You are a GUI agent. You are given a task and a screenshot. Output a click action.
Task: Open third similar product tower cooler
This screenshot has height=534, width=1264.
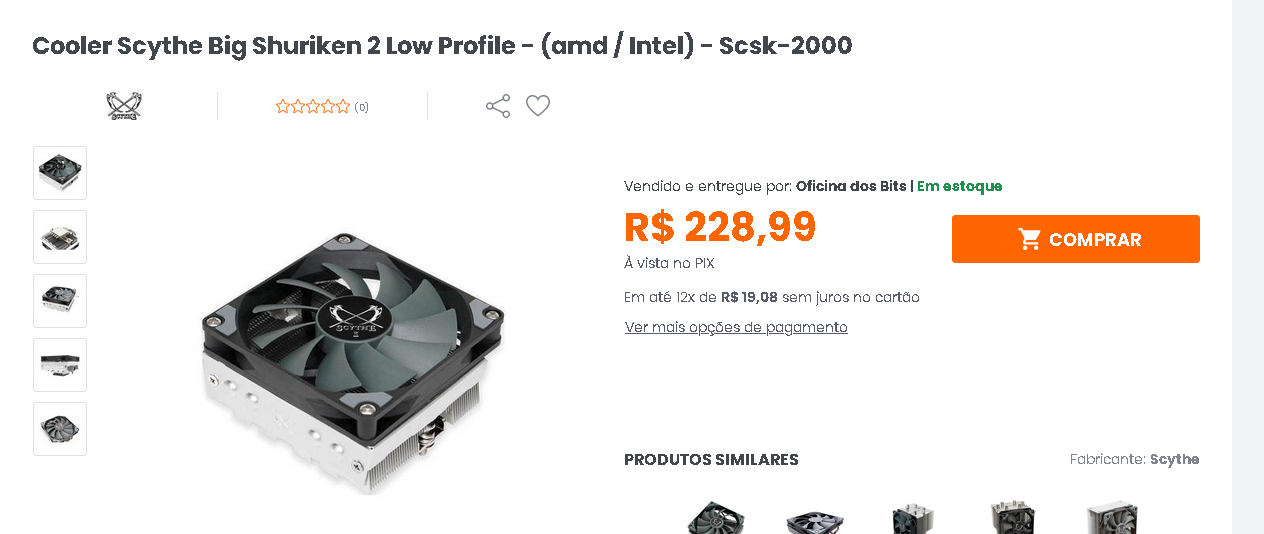(912, 517)
